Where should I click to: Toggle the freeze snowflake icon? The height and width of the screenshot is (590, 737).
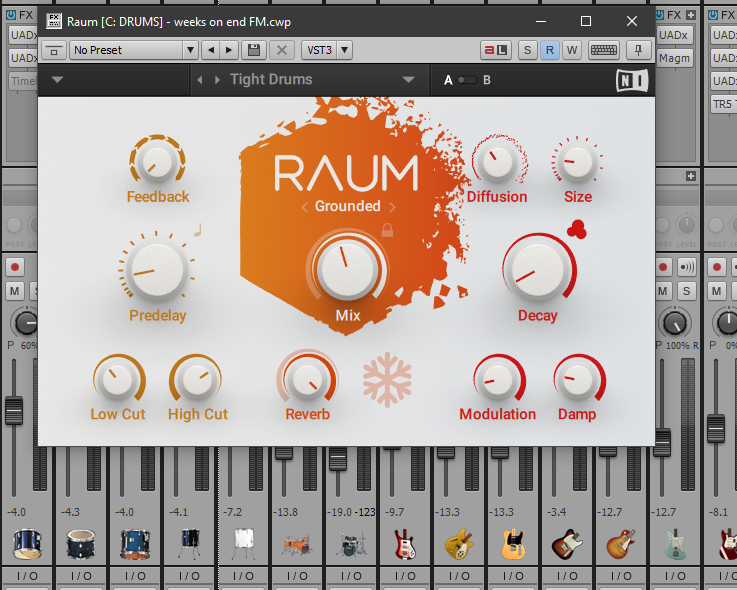tap(387, 380)
